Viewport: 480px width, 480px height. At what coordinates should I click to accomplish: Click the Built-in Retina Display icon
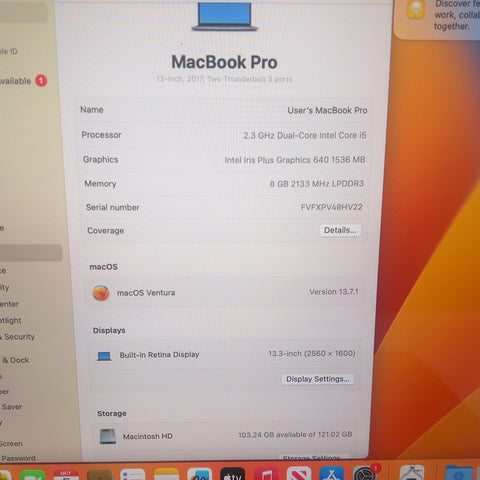[x=104, y=356]
